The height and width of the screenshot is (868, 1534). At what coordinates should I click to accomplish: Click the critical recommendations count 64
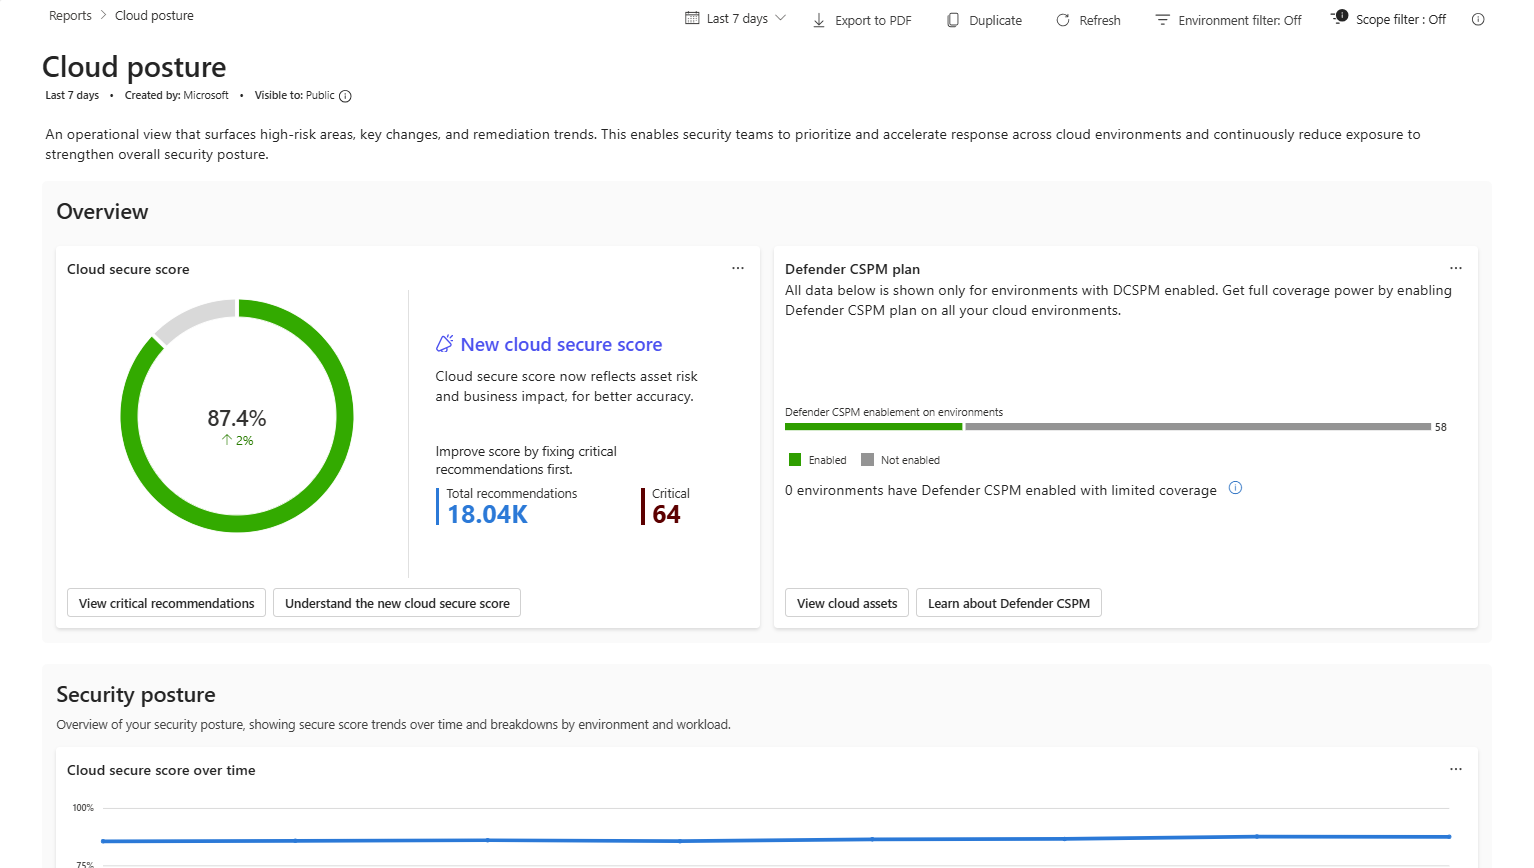click(x=666, y=514)
